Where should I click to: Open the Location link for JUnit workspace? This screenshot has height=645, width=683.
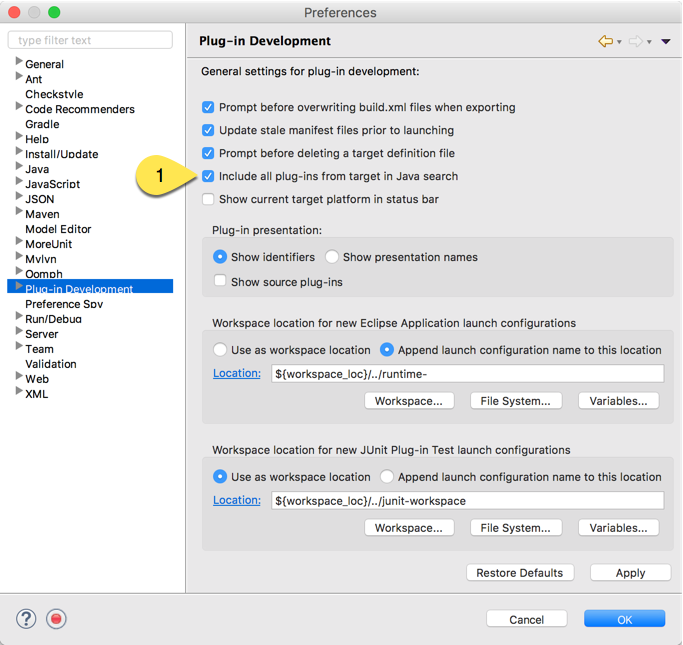pos(236,500)
